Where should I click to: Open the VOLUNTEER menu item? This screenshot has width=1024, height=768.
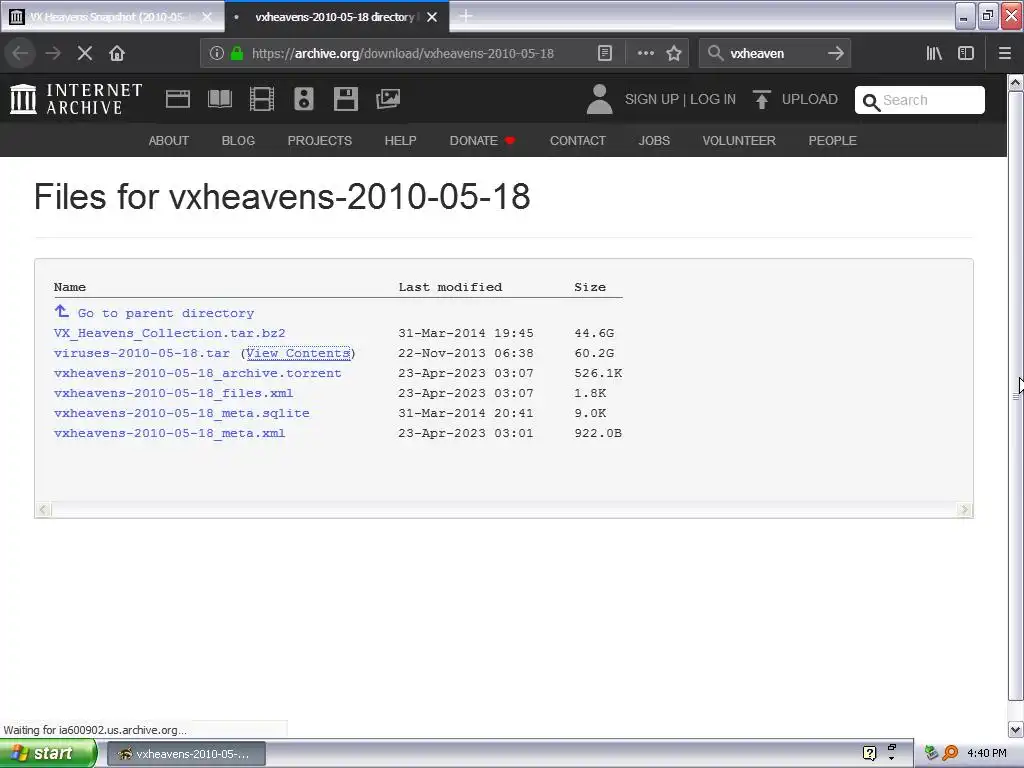coord(739,141)
